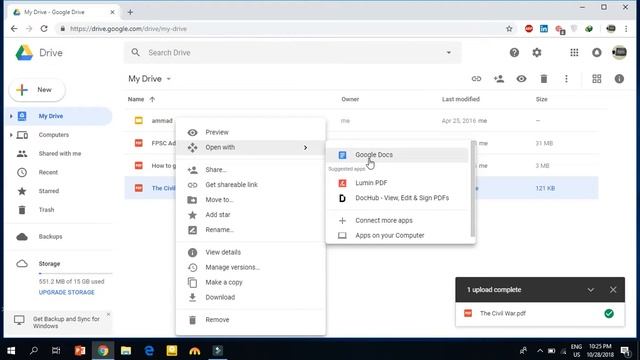Click the preview eye toolbar icon

click(521, 79)
